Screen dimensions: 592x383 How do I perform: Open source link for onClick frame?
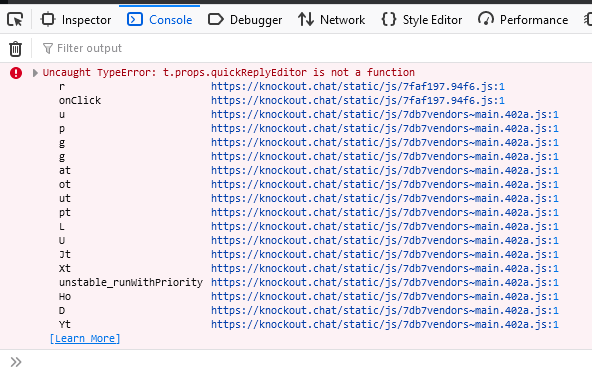tap(358, 100)
